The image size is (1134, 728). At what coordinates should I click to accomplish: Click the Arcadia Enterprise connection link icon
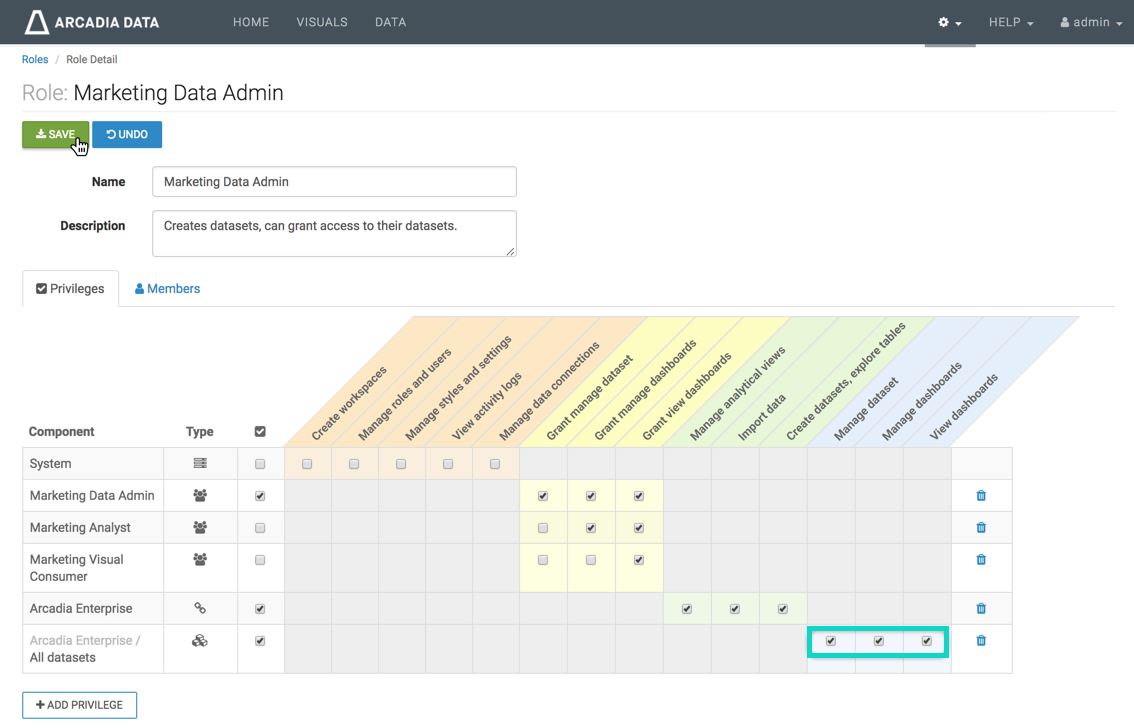(200, 609)
